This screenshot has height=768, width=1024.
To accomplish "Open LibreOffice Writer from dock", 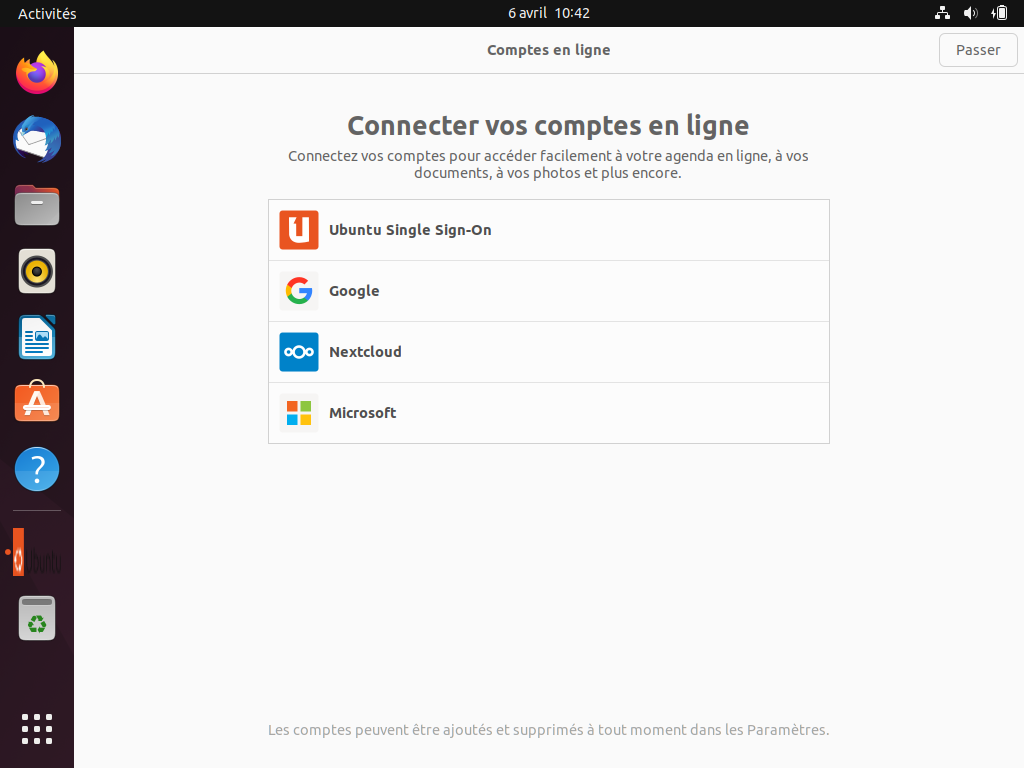I will [37, 337].
